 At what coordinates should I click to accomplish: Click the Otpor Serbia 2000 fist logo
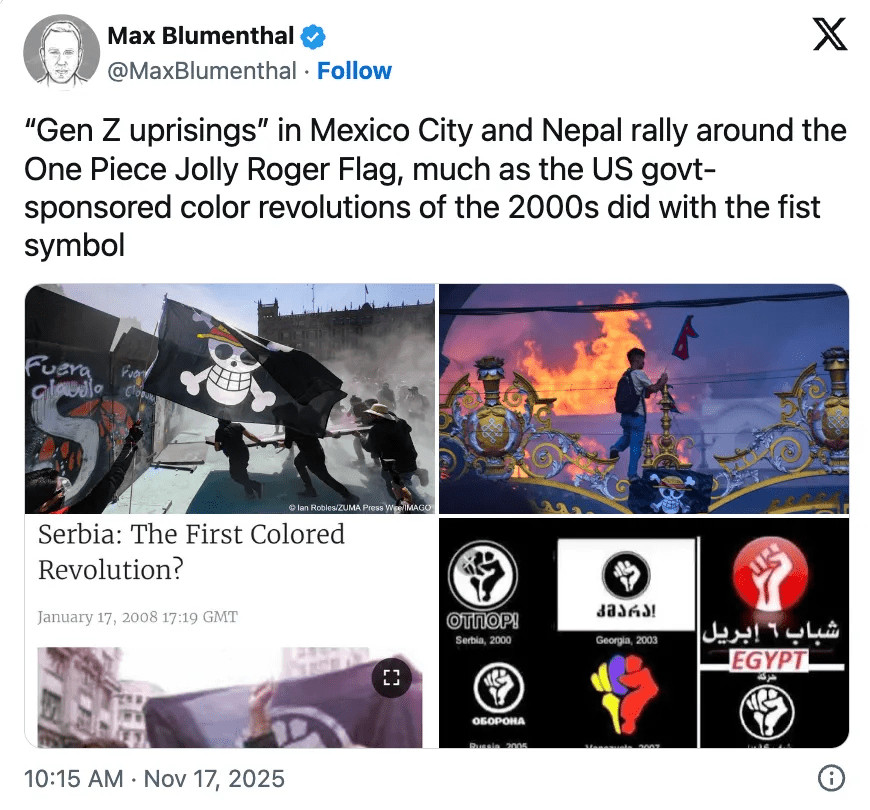(x=483, y=575)
